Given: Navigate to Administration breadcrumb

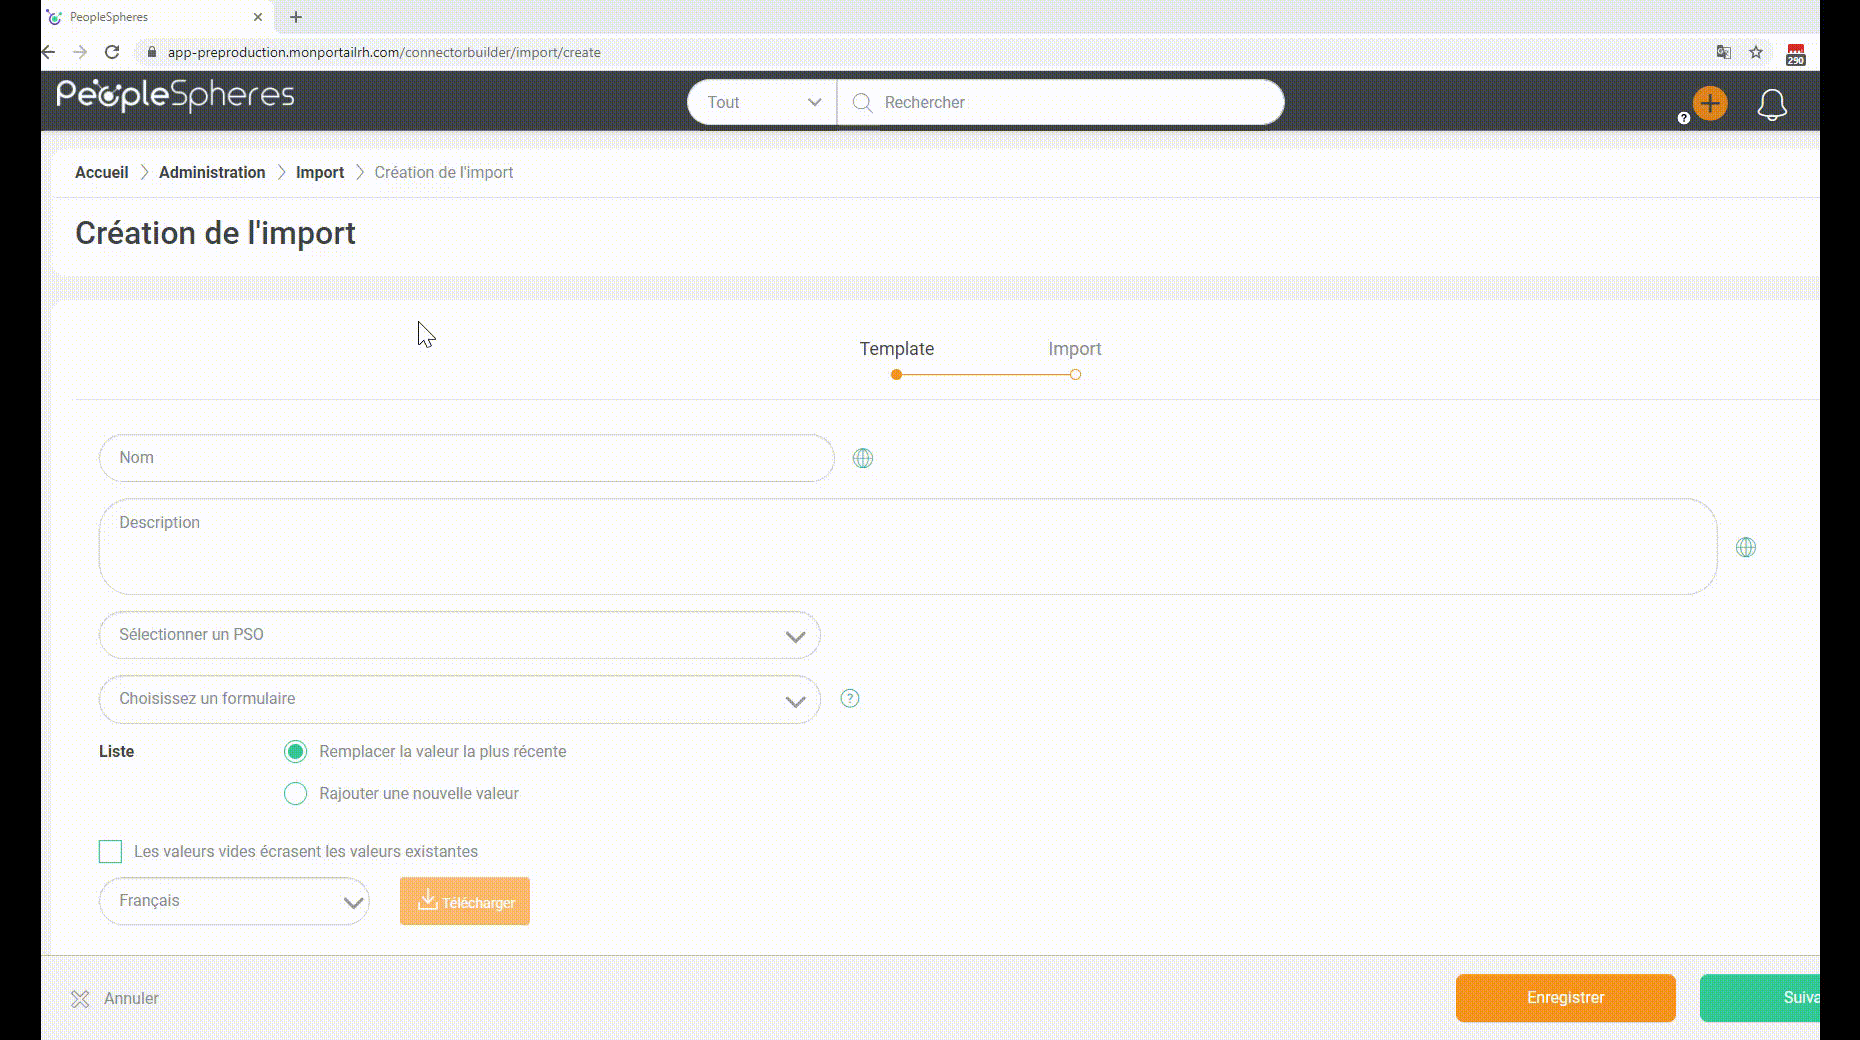Looking at the screenshot, I should coord(212,172).
